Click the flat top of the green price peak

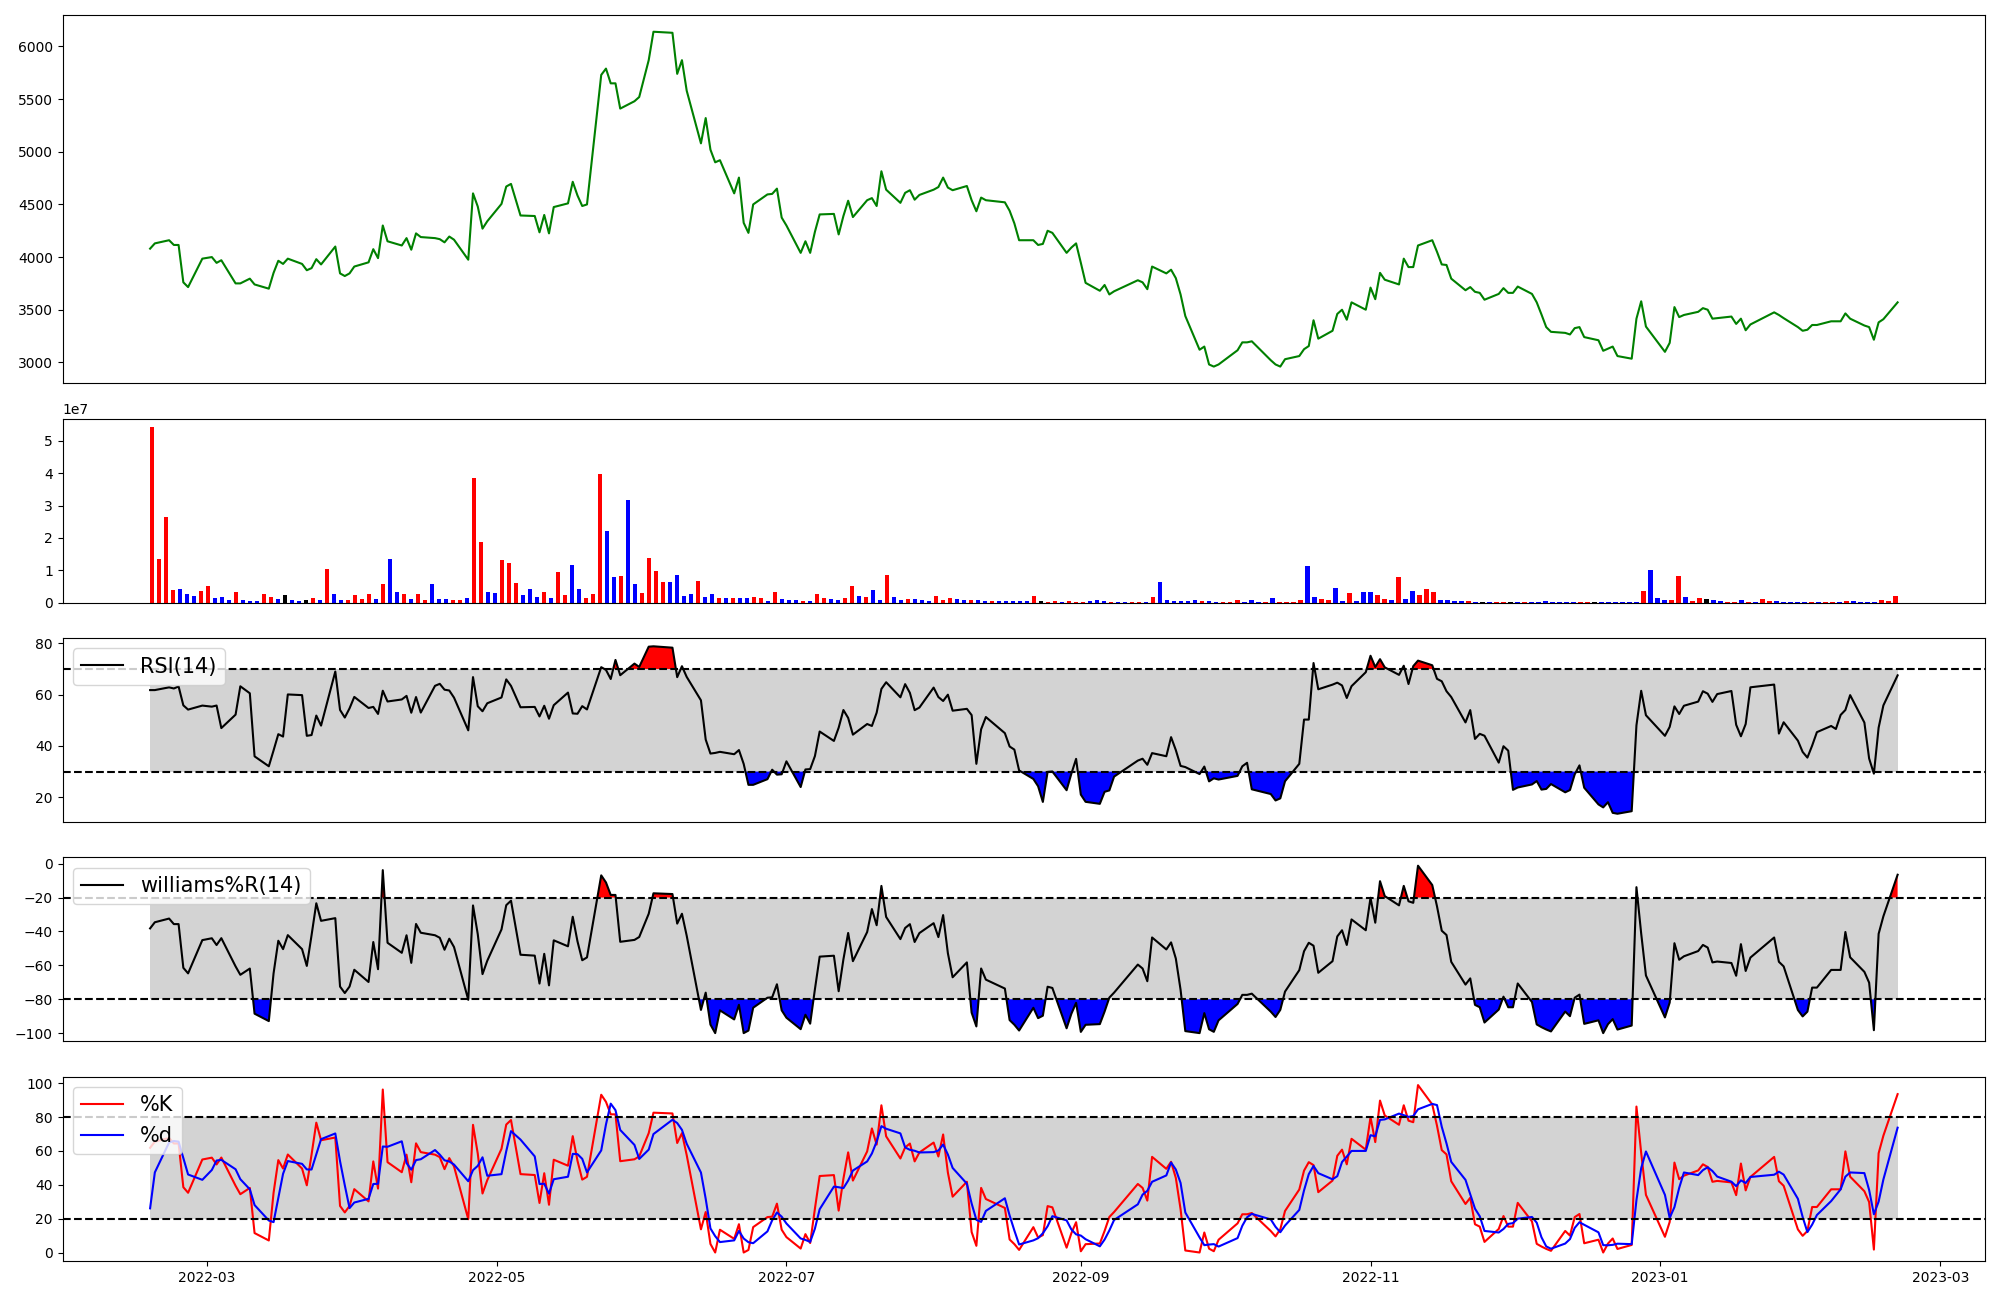662,32
